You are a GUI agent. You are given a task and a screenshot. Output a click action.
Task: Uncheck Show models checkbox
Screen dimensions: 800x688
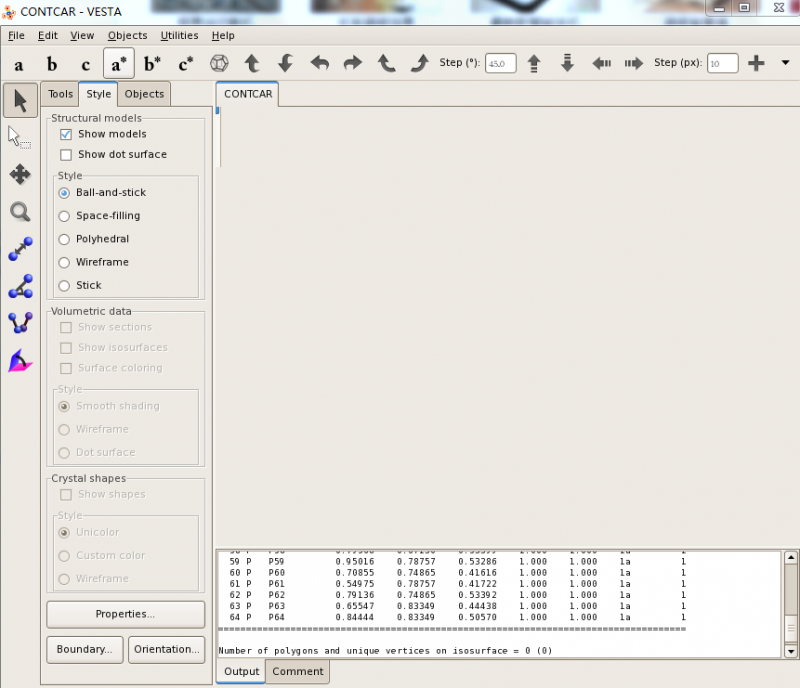click(x=66, y=134)
